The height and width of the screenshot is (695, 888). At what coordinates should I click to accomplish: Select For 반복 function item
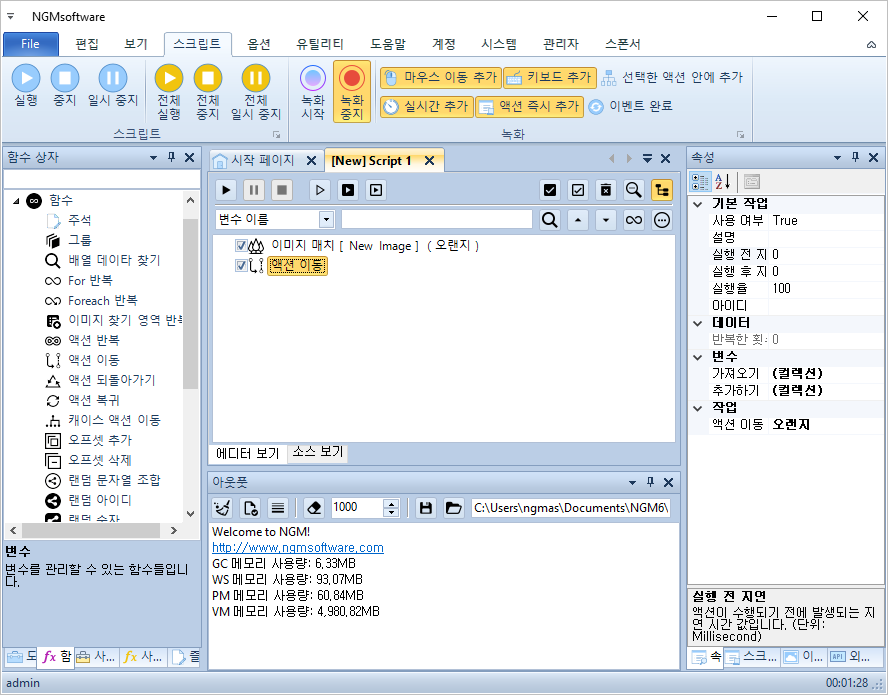90,280
